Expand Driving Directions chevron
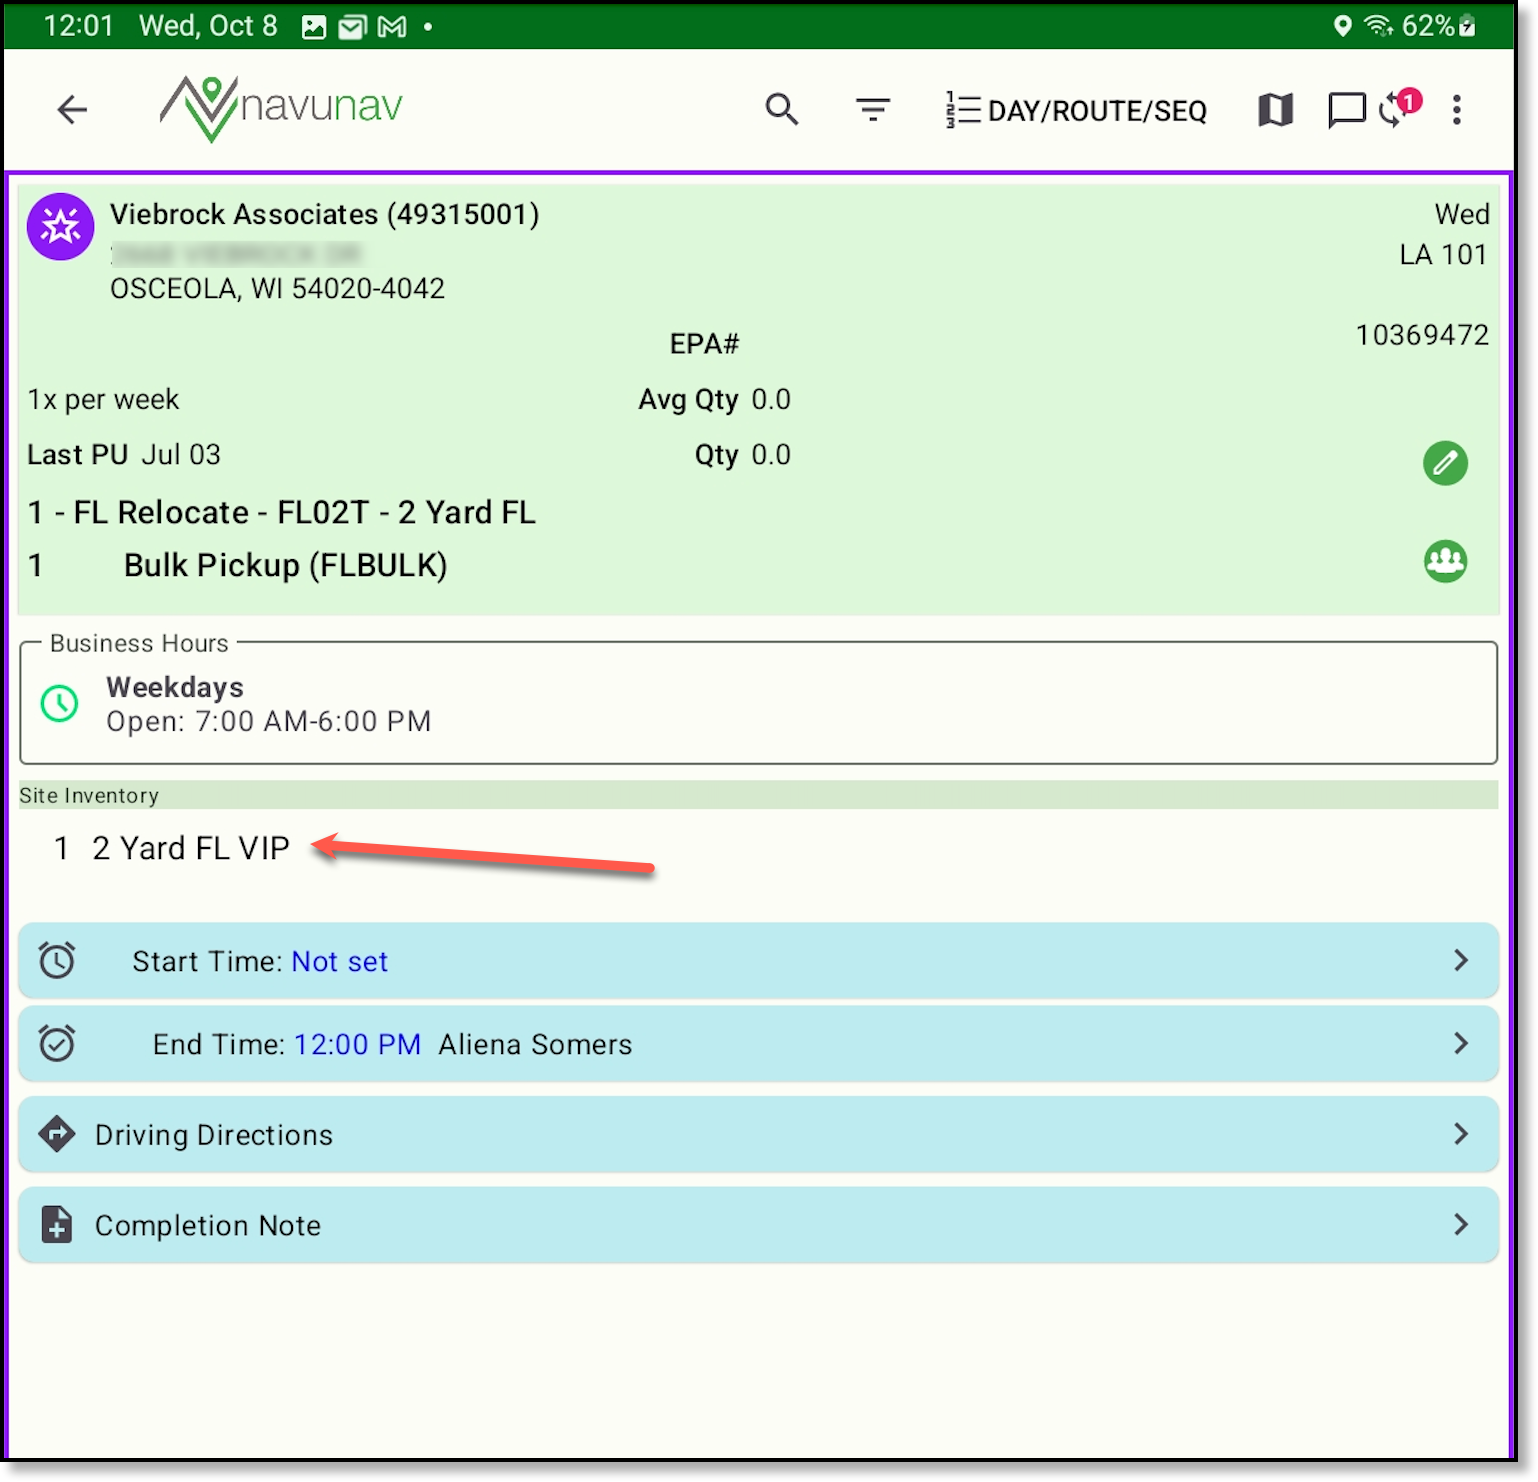The height and width of the screenshot is (1482, 1538). pyautogui.click(x=1461, y=1133)
